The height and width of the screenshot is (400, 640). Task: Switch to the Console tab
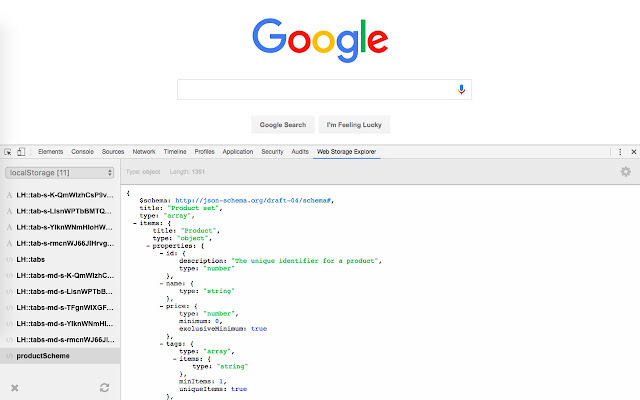(x=82, y=152)
